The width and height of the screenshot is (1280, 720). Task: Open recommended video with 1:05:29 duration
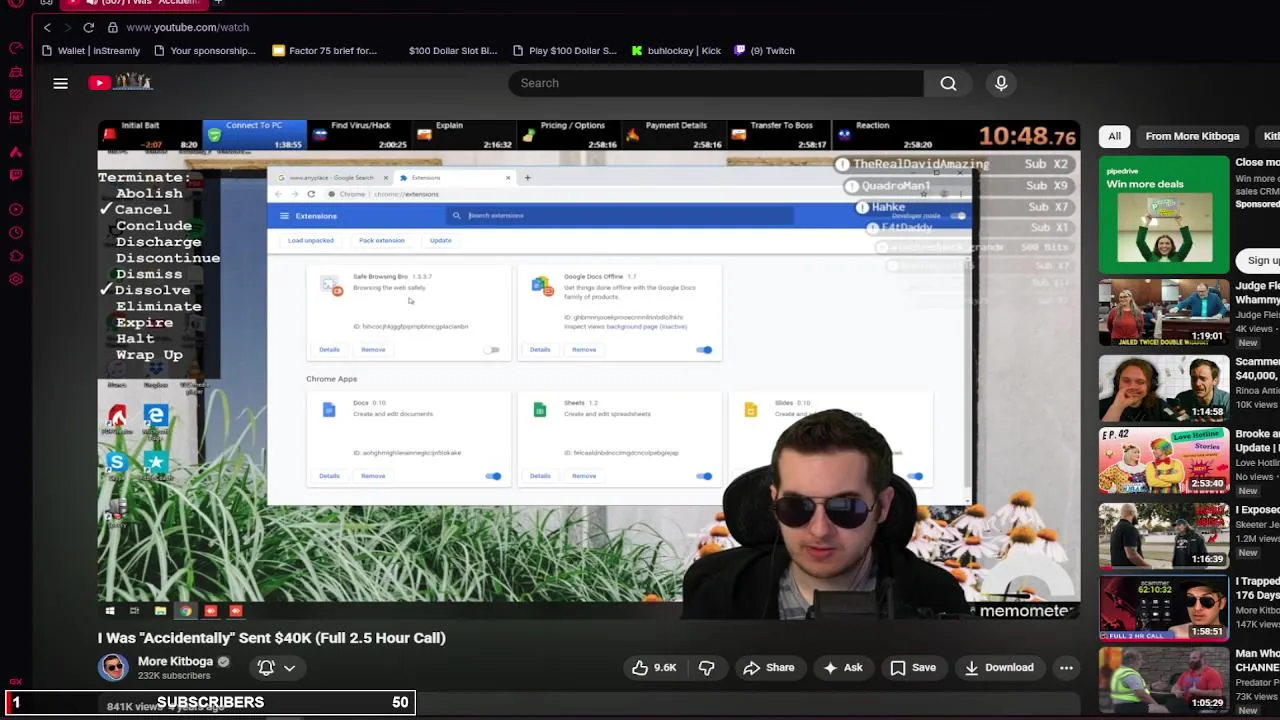tap(1163, 680)
